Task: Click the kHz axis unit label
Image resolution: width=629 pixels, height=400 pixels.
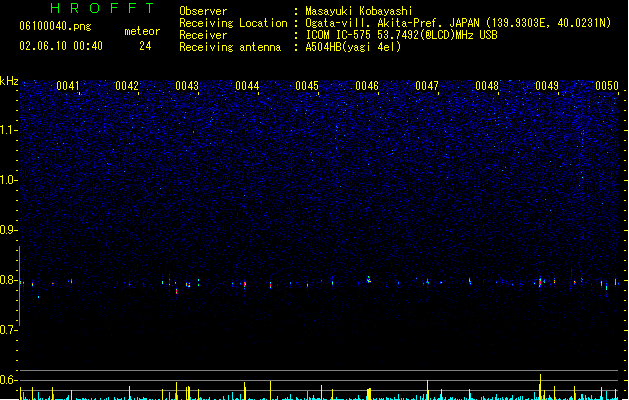Action: 9,81
